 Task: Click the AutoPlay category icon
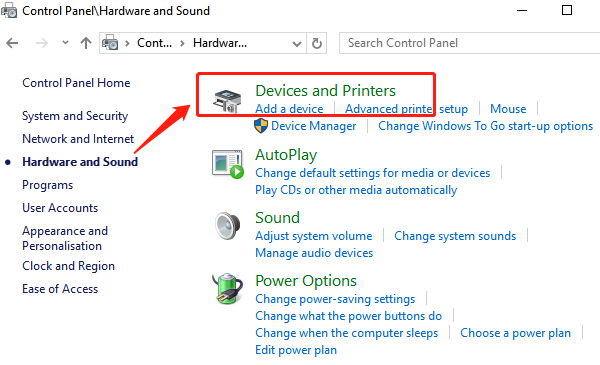228,164
